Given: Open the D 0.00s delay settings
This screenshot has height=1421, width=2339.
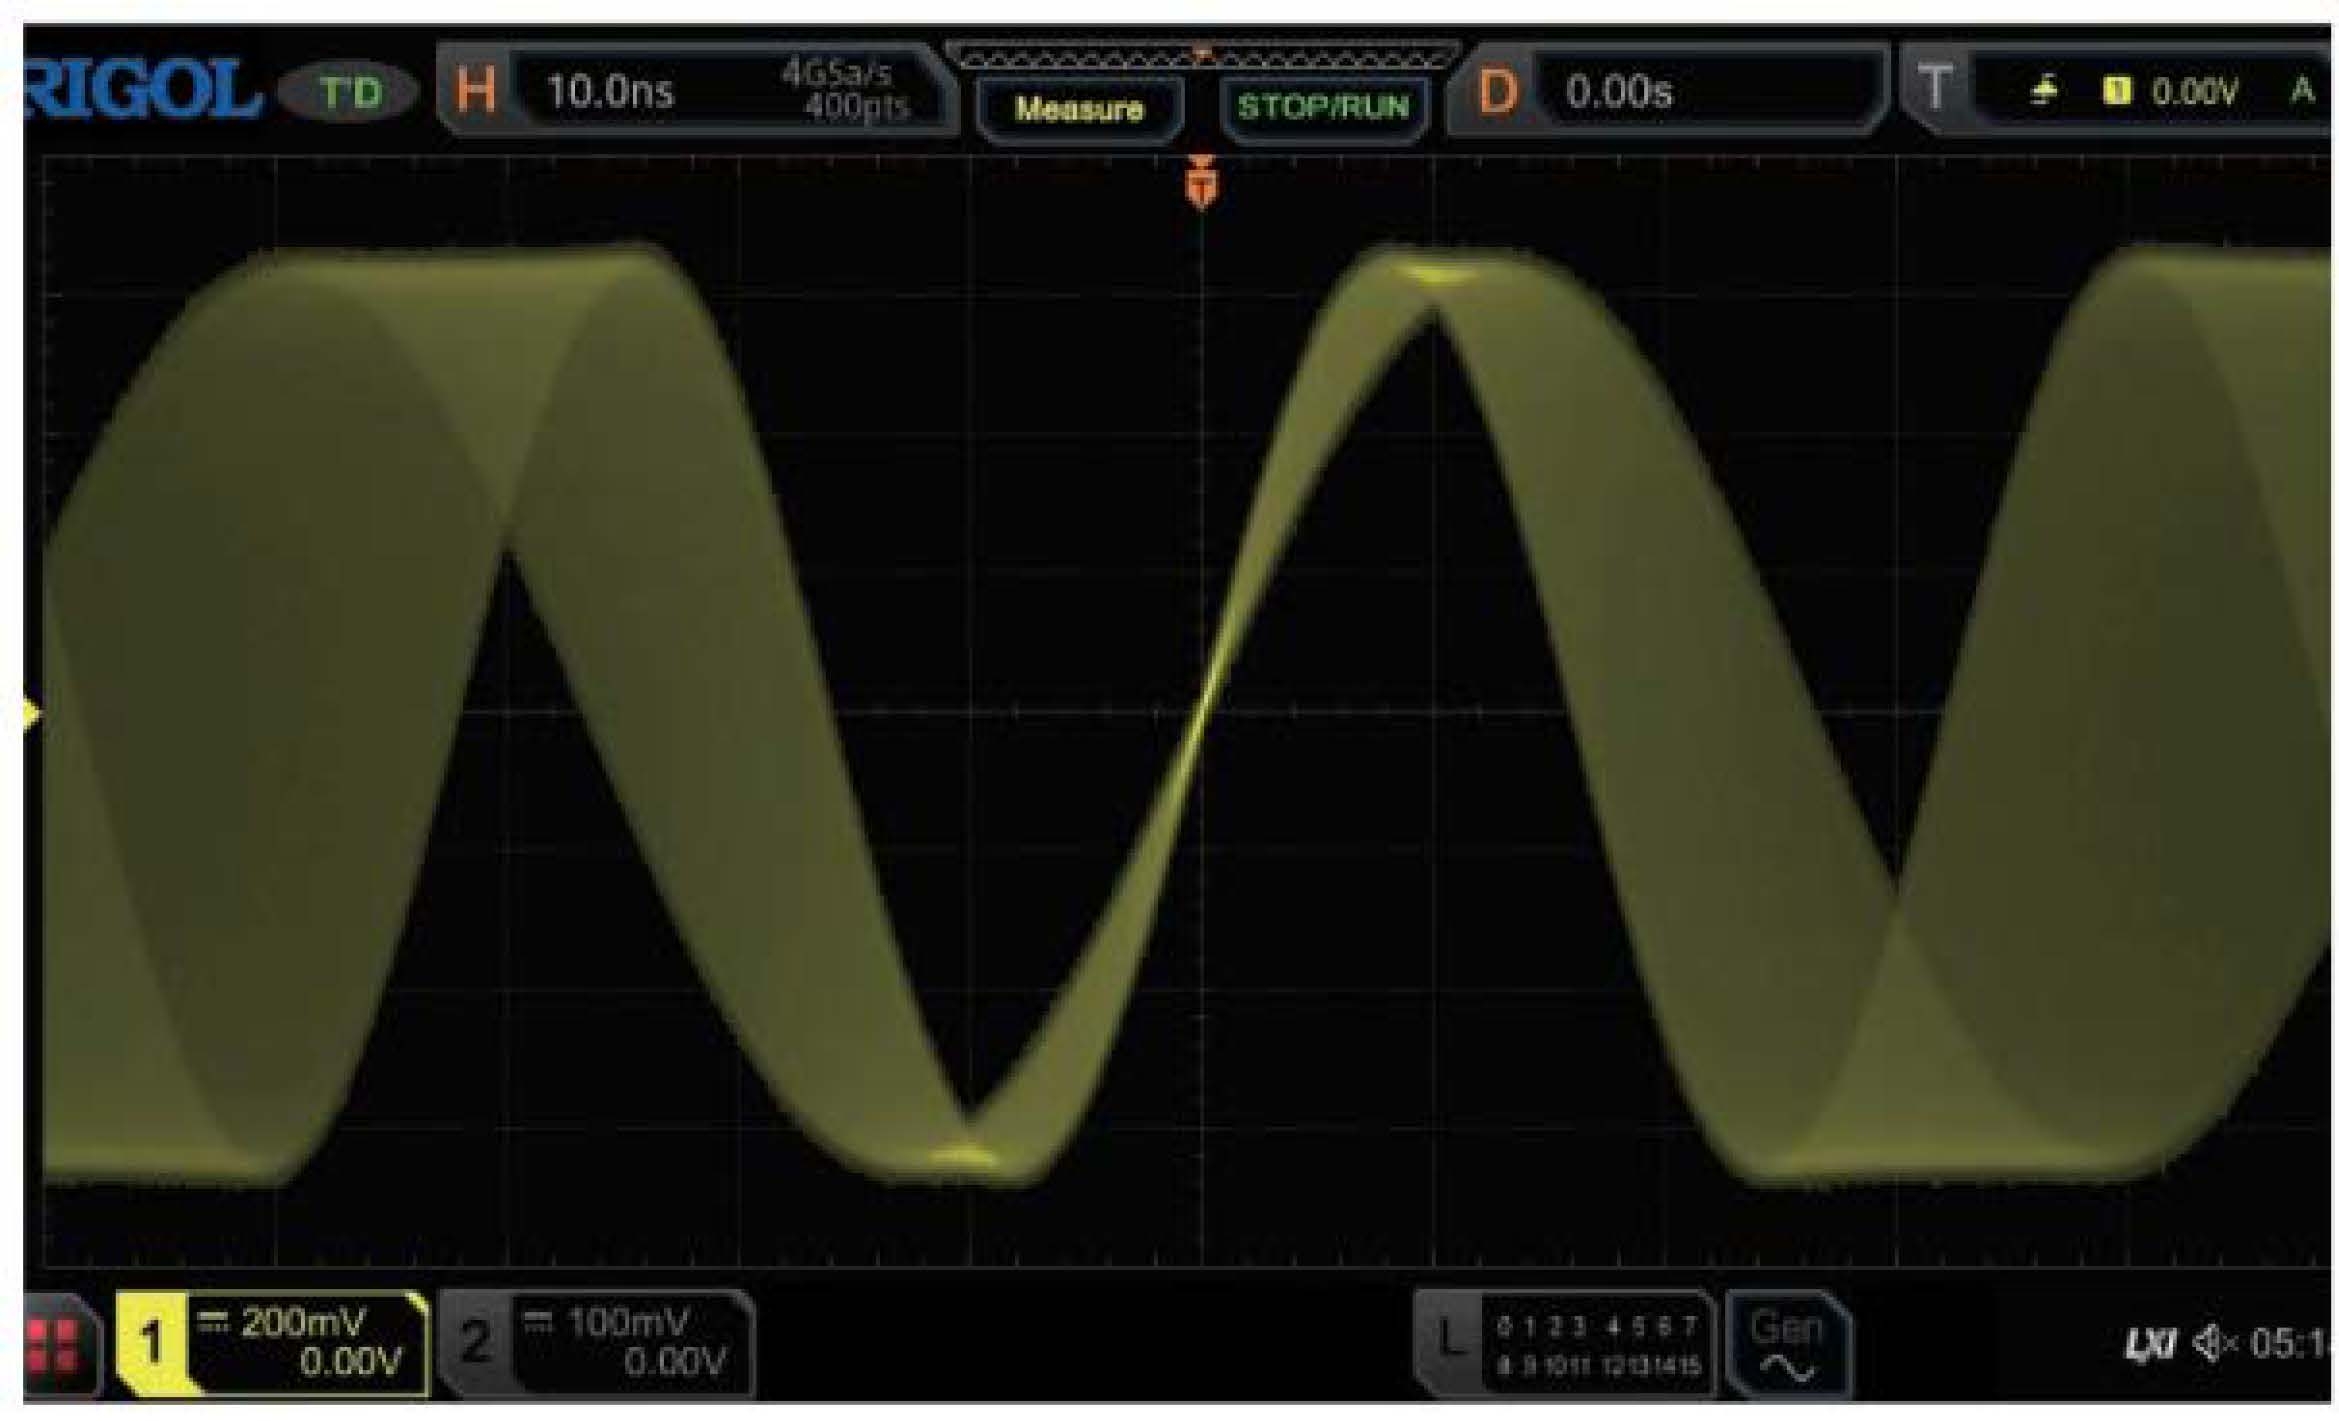Looking at the screenshot, I should (x=1618, y=92).
